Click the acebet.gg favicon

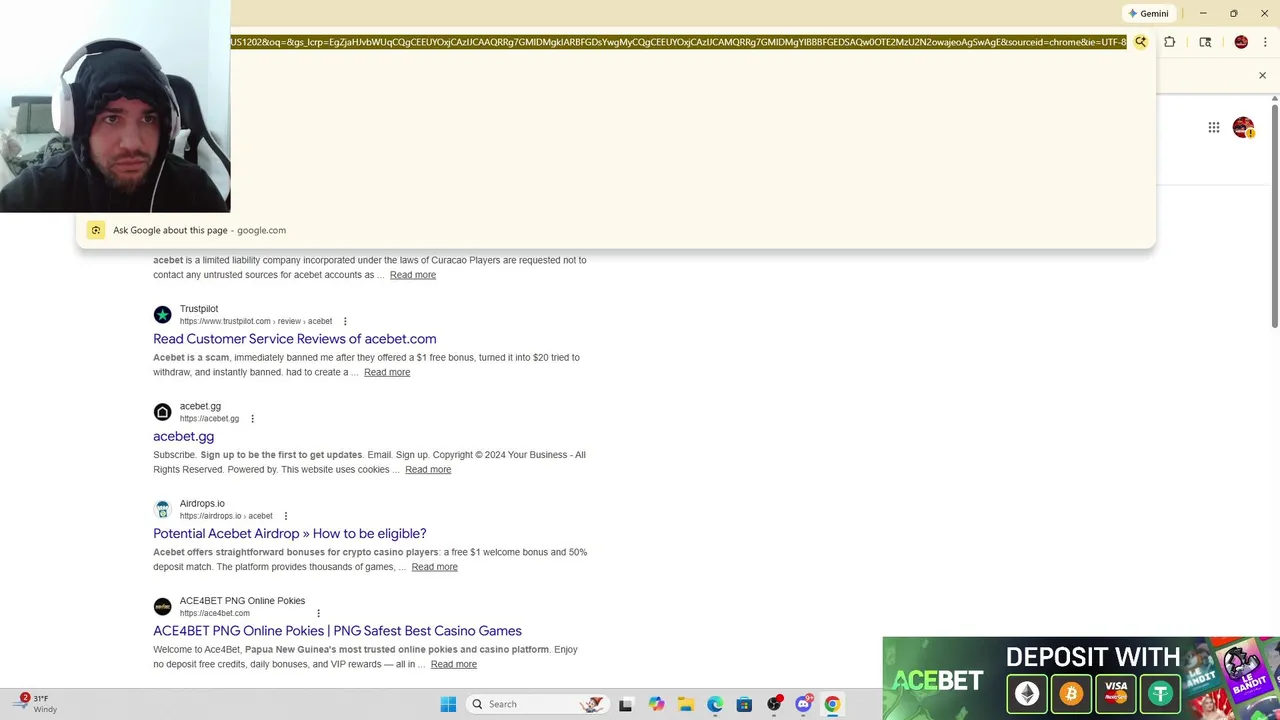coord(162,412)
